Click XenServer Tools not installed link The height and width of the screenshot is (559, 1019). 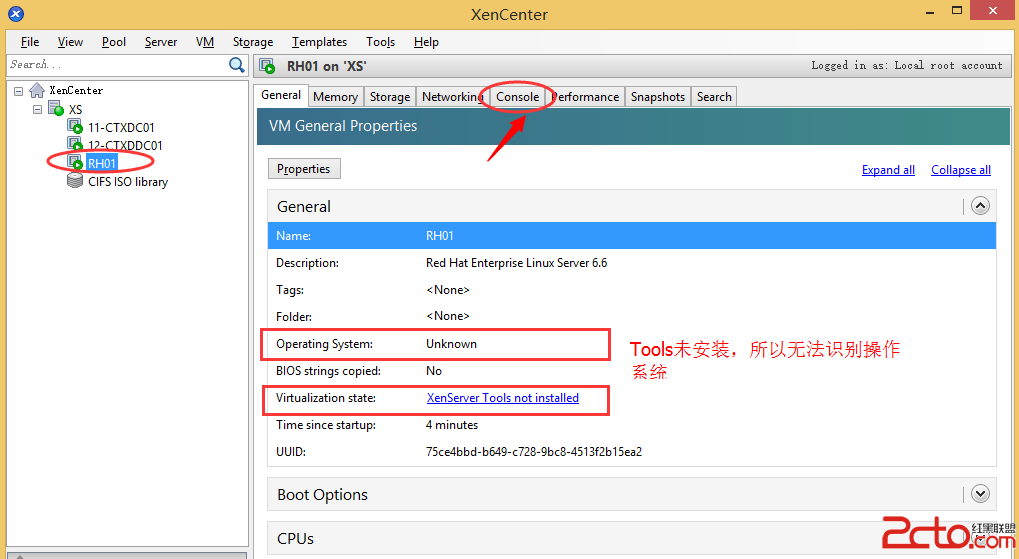pos(502,398)
